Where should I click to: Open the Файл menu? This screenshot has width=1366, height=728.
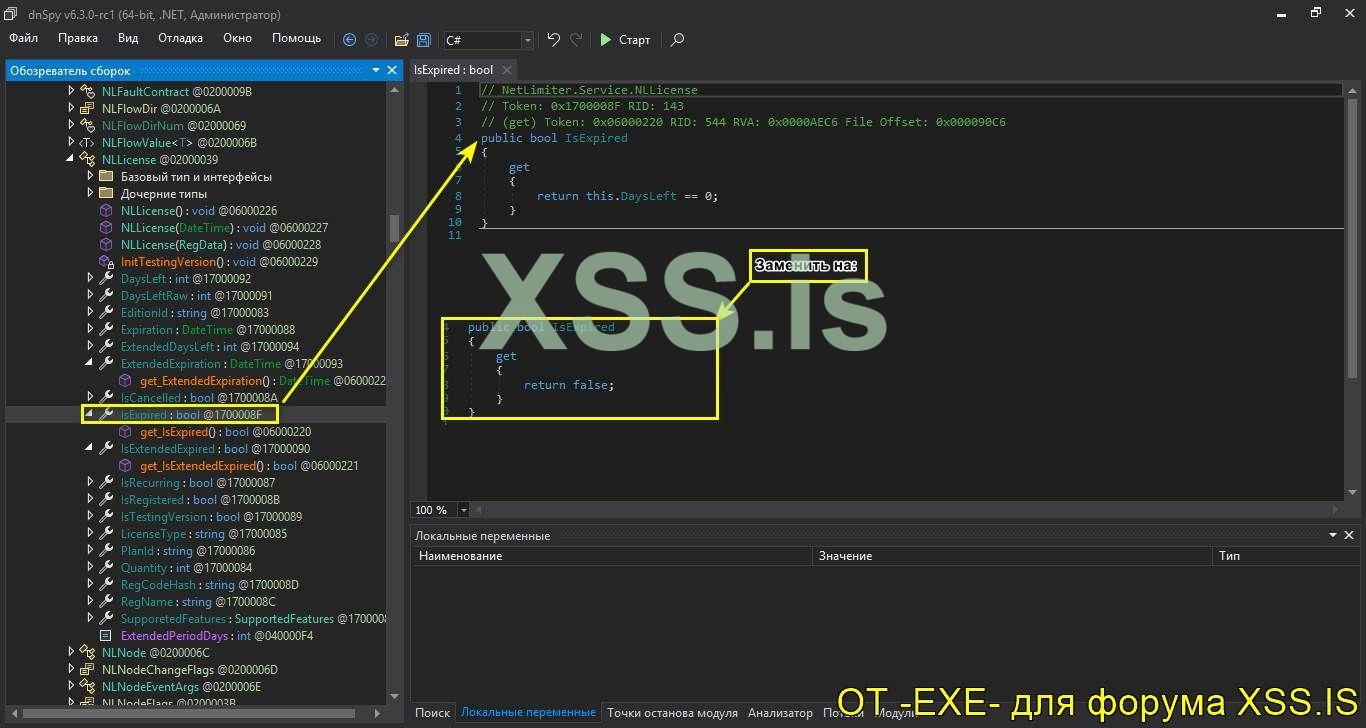24,38
